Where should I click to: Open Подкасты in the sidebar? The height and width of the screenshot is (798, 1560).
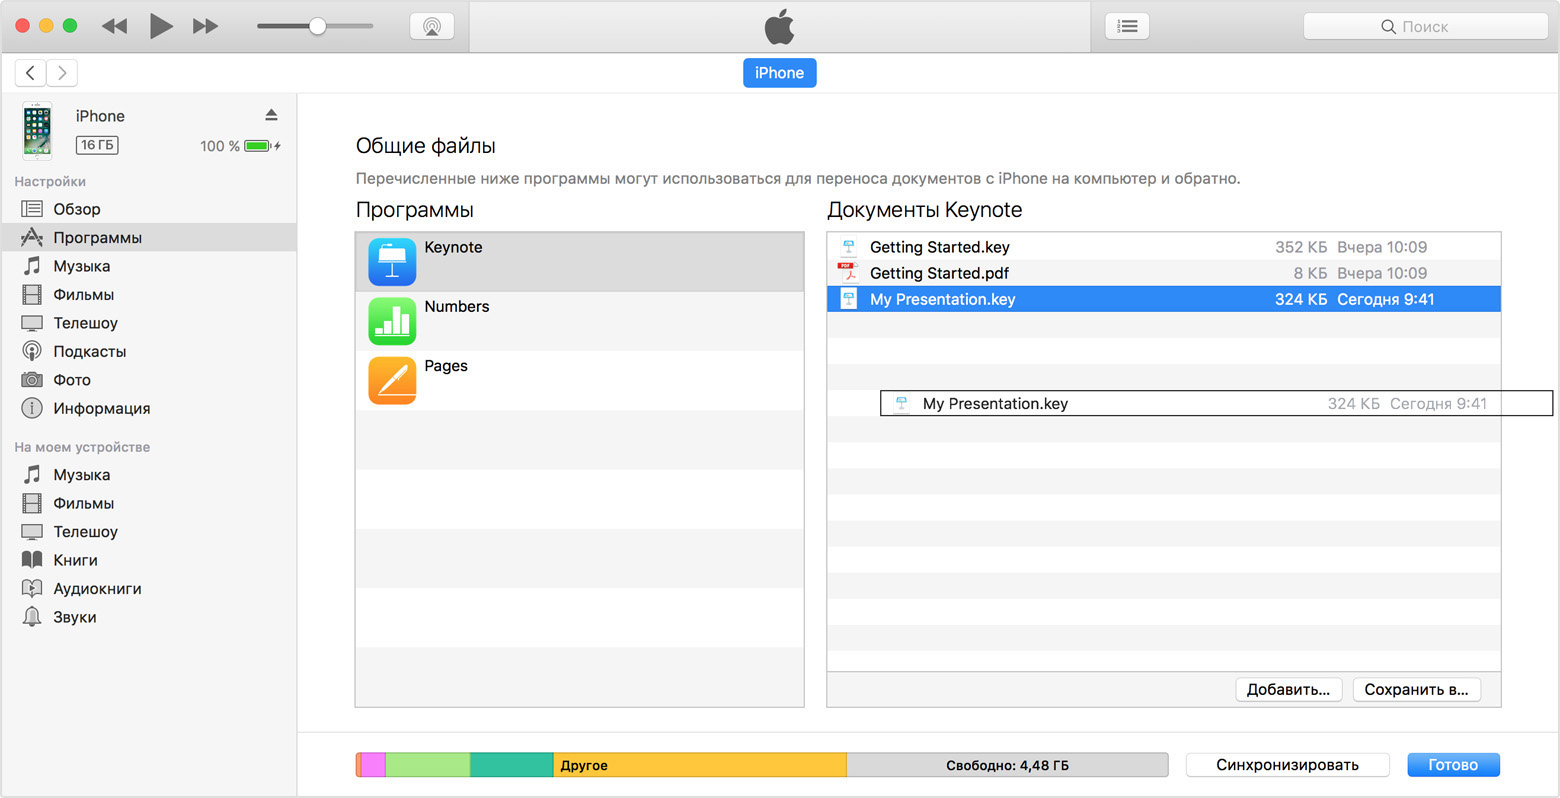[x=149, y=352]
